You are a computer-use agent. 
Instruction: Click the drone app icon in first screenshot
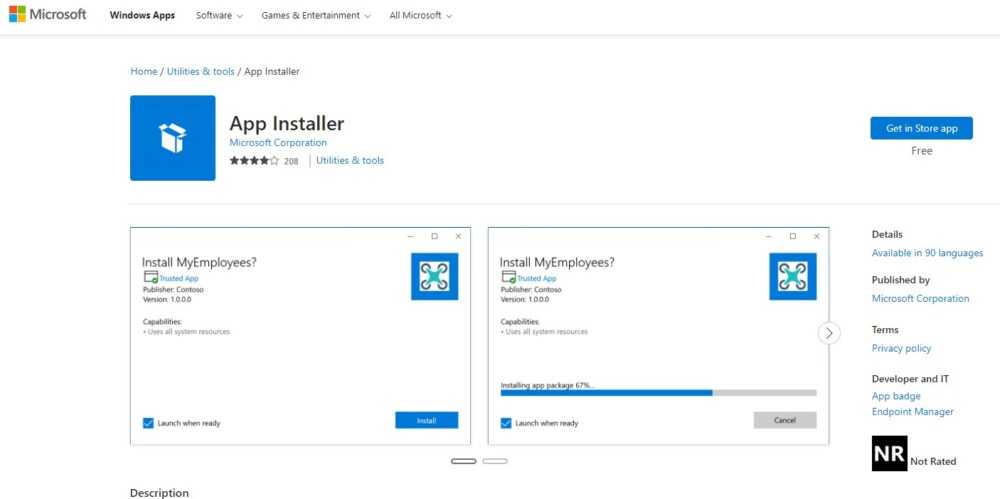pos(434,276)
